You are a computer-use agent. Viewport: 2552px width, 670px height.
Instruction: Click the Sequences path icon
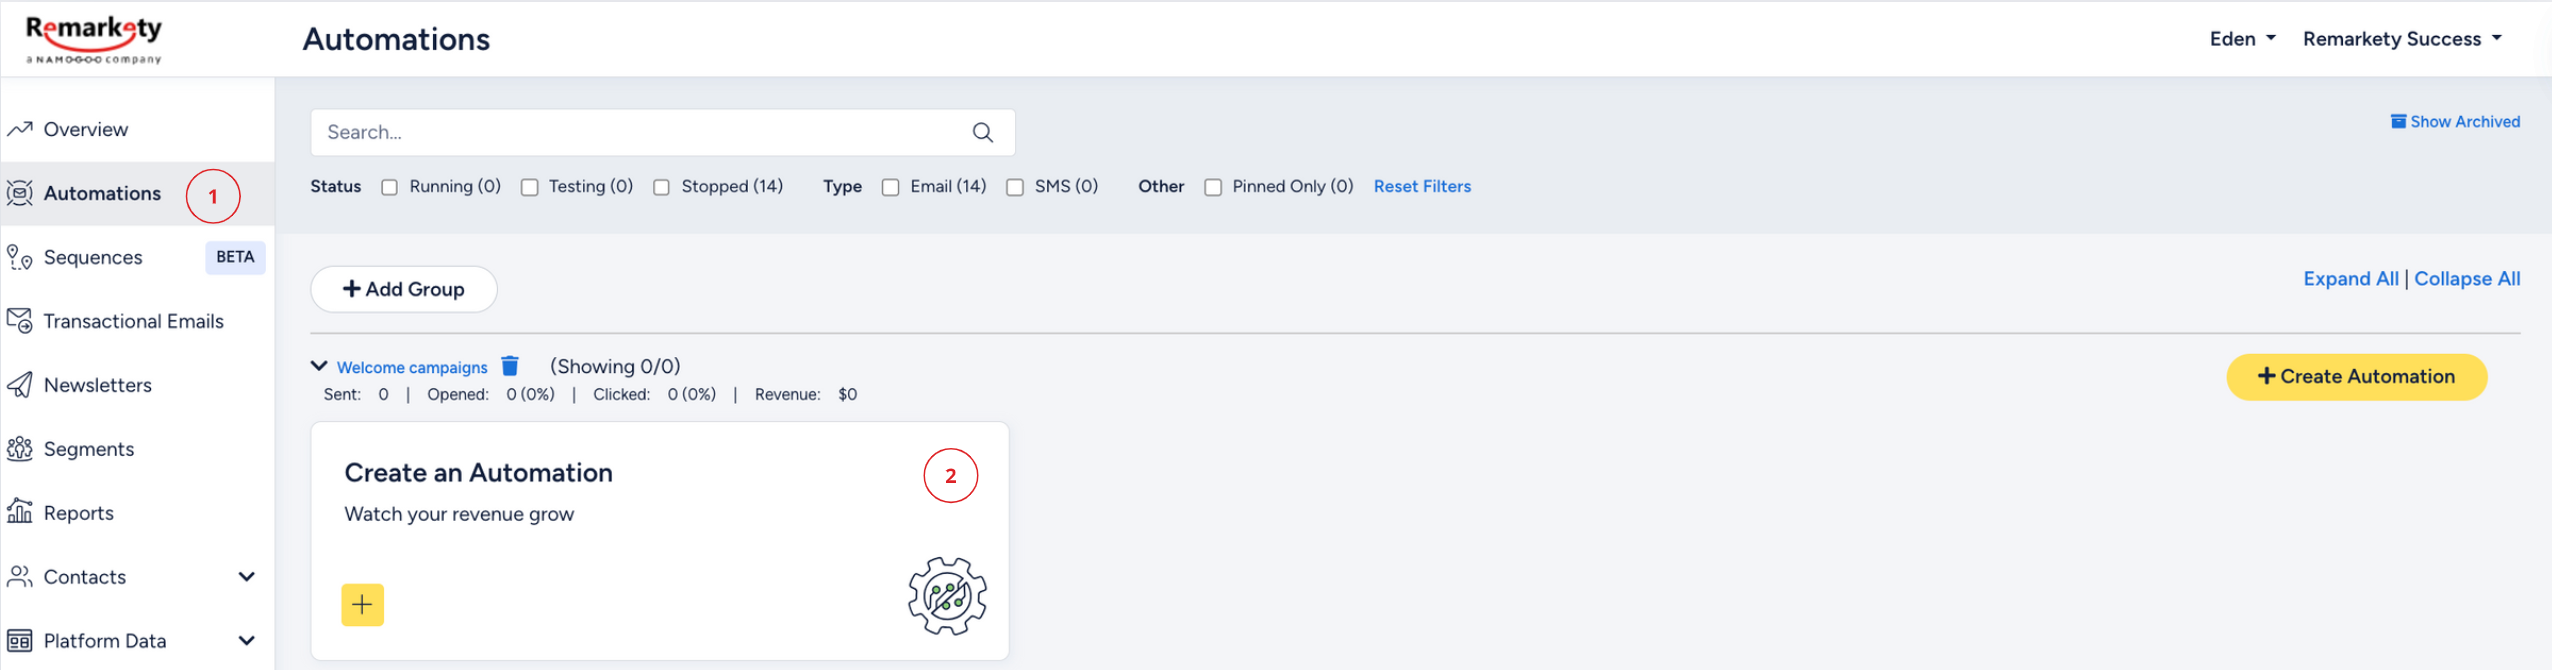coord(20,257)
